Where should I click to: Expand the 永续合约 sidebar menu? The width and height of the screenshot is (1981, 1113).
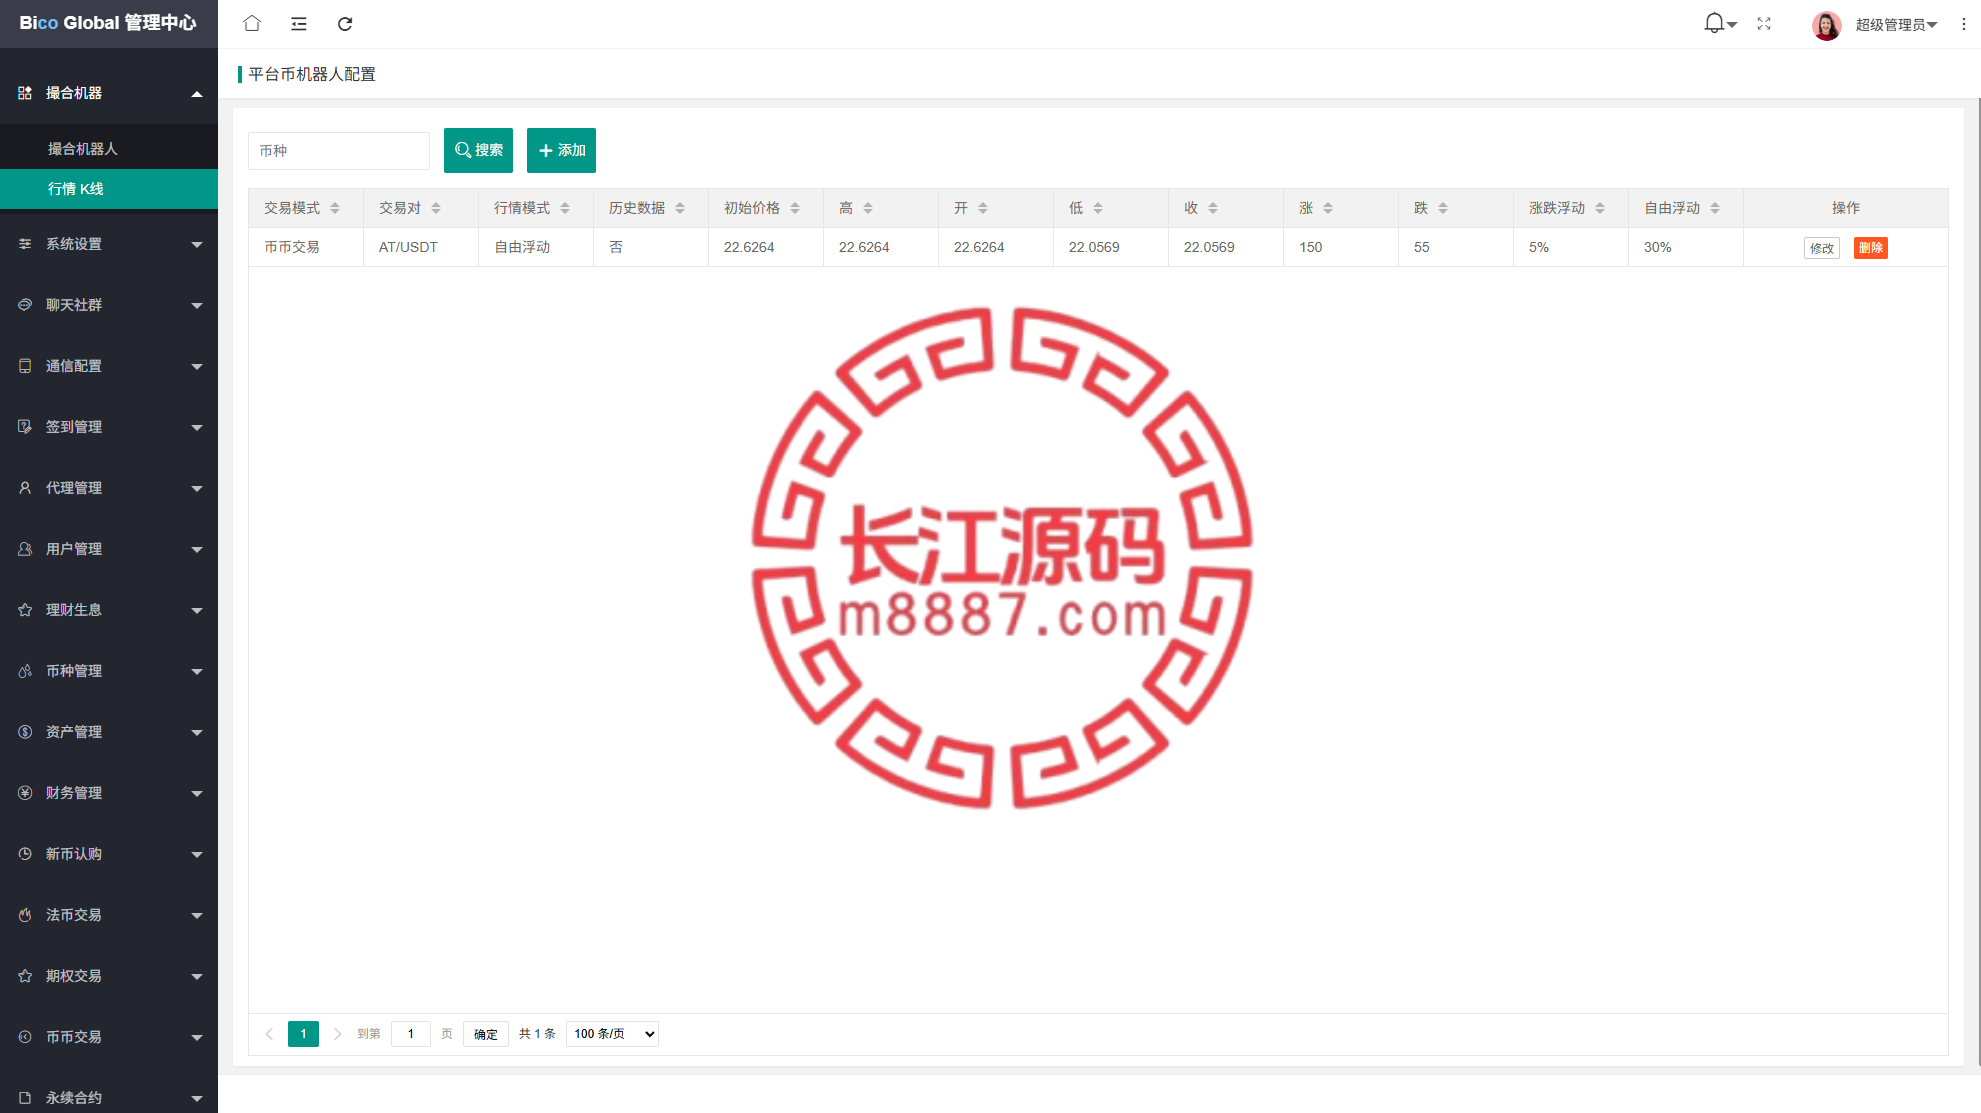pos(109,1098)
